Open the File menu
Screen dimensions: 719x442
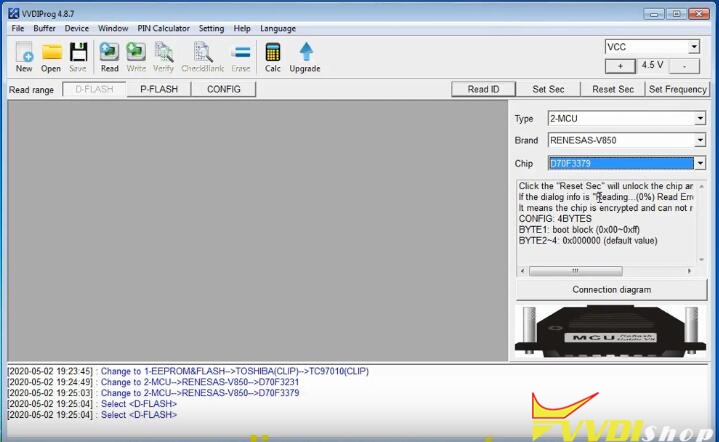tap(18, 28)
